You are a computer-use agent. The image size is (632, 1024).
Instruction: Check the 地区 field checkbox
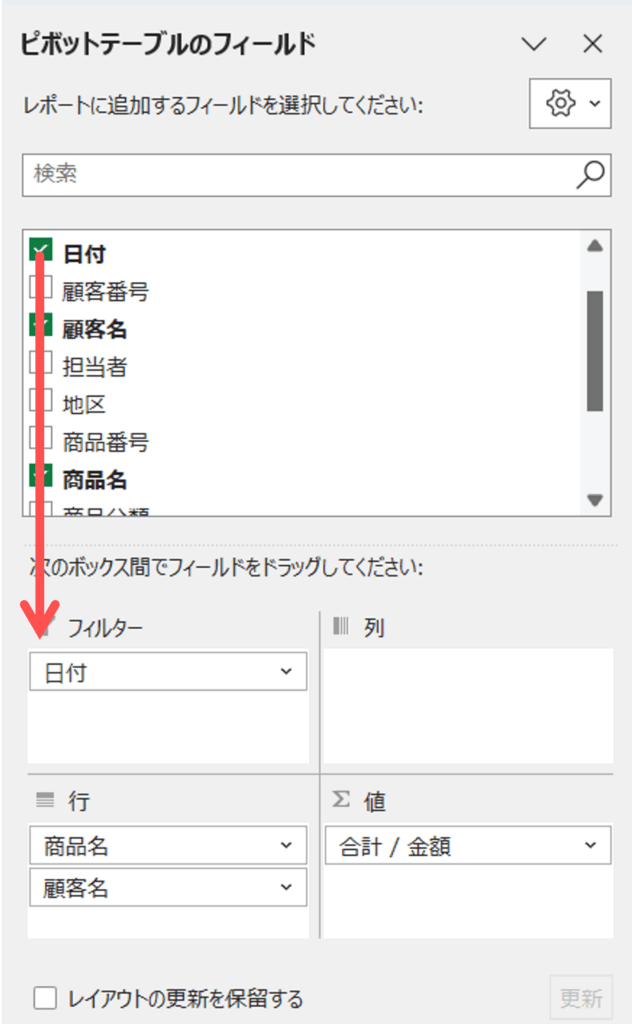pyautogui.click(x=42, y=402)
